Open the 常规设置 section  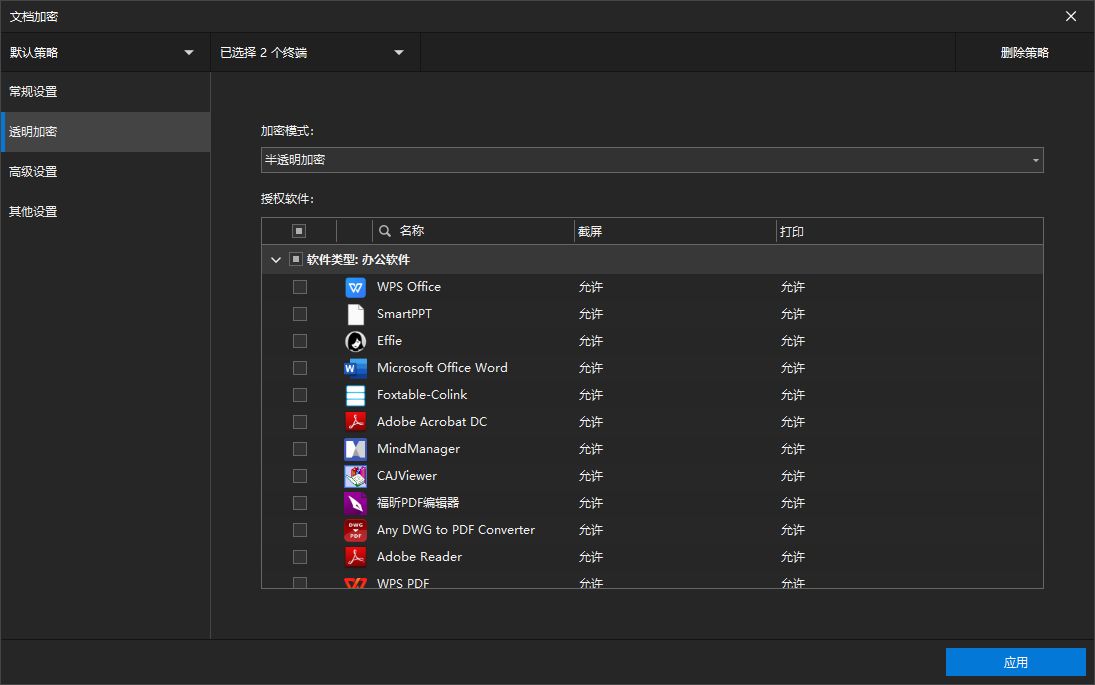105,91
